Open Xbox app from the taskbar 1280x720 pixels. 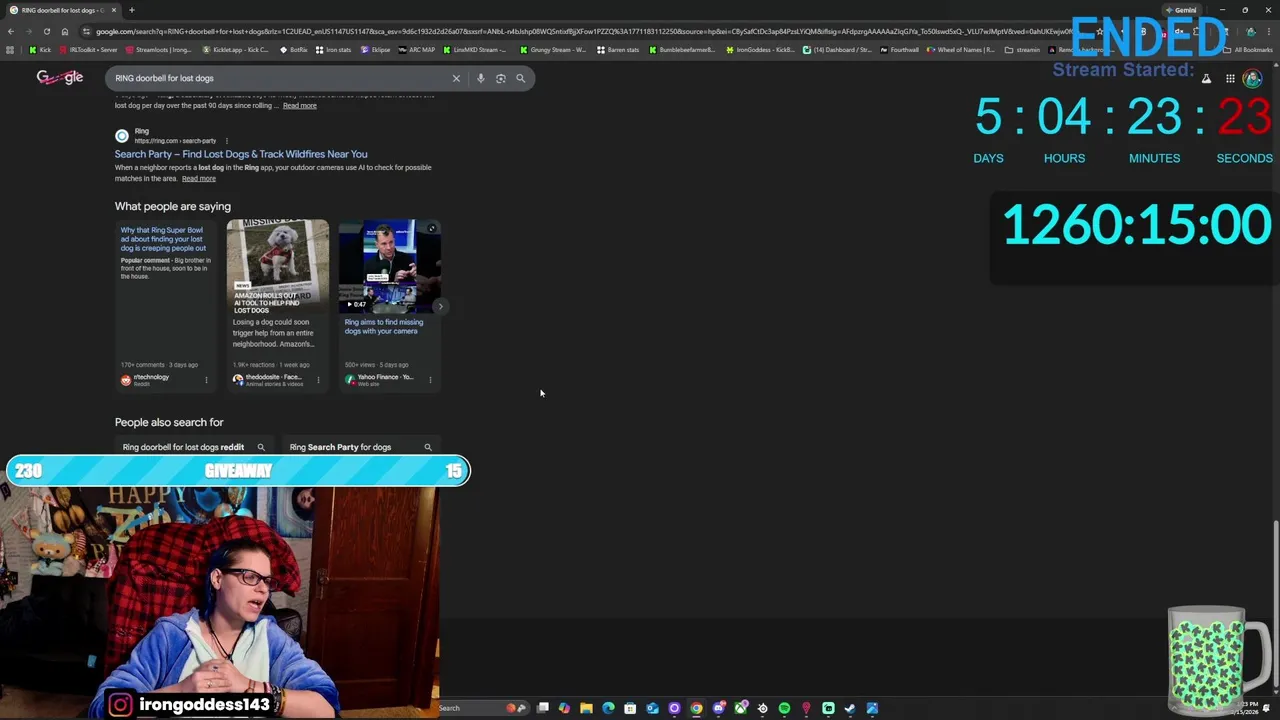pyautogui.click(x=740, y=708)
